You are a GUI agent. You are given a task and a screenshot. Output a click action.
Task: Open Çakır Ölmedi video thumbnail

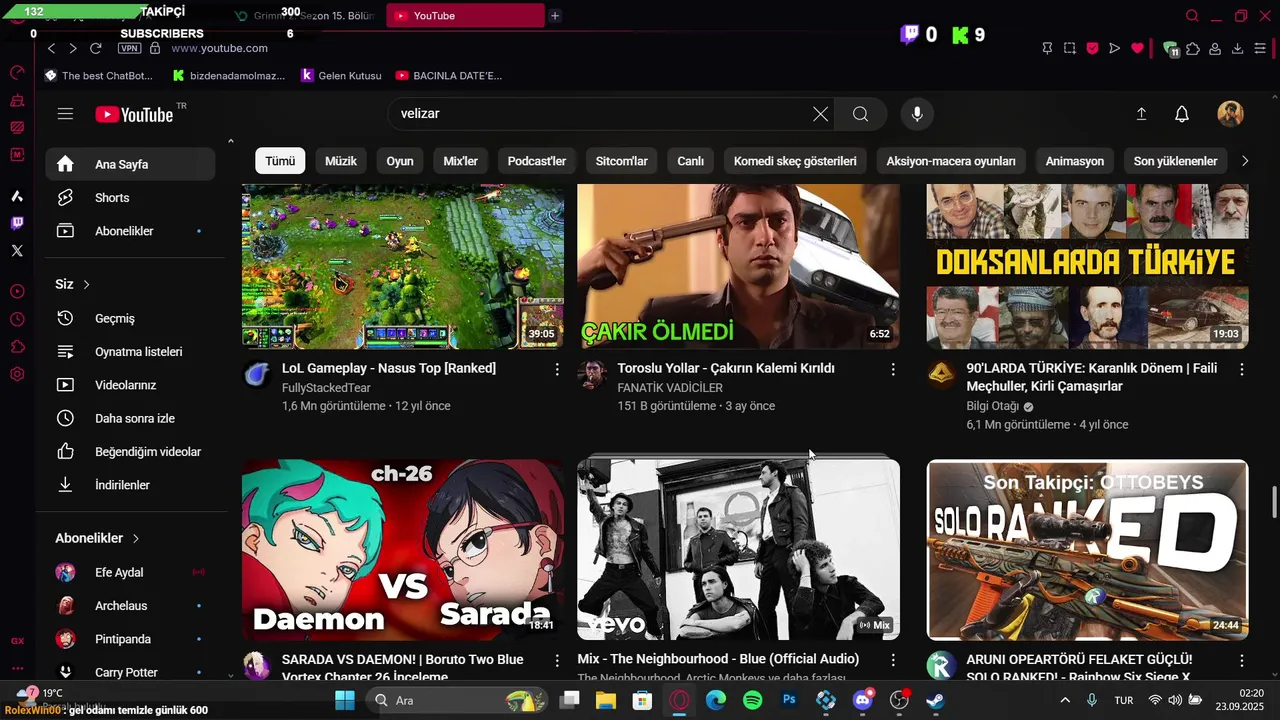pyautogui.click(x=738, y=266)
